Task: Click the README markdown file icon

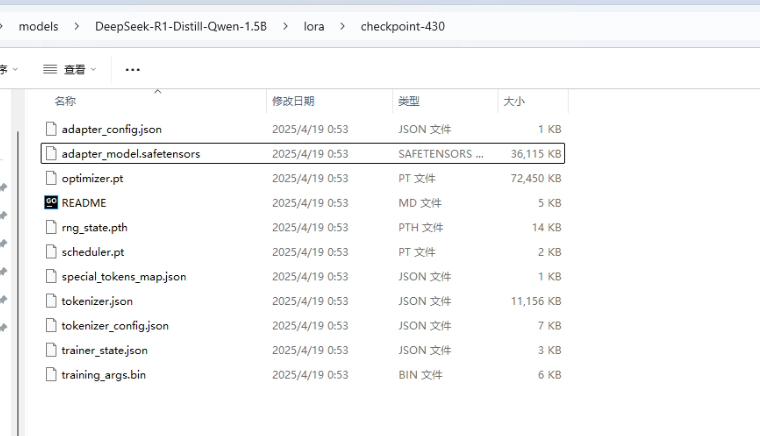Action: (x=51, y=202)
